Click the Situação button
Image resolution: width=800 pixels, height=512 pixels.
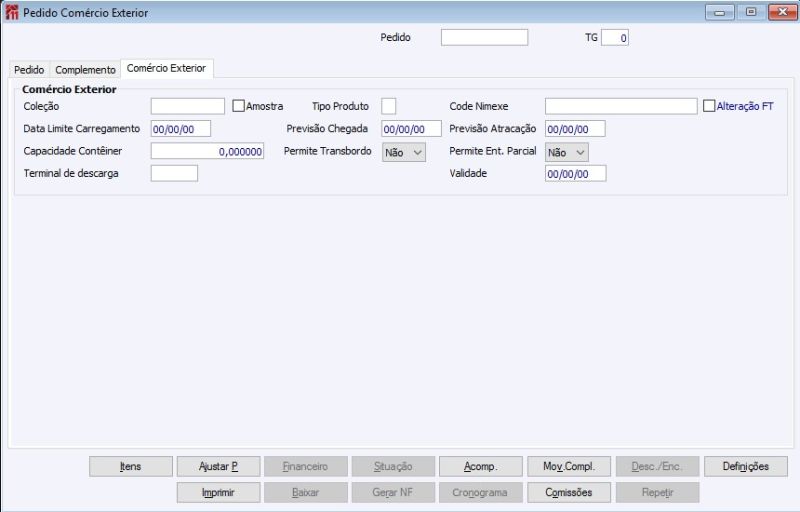[393, 466]
